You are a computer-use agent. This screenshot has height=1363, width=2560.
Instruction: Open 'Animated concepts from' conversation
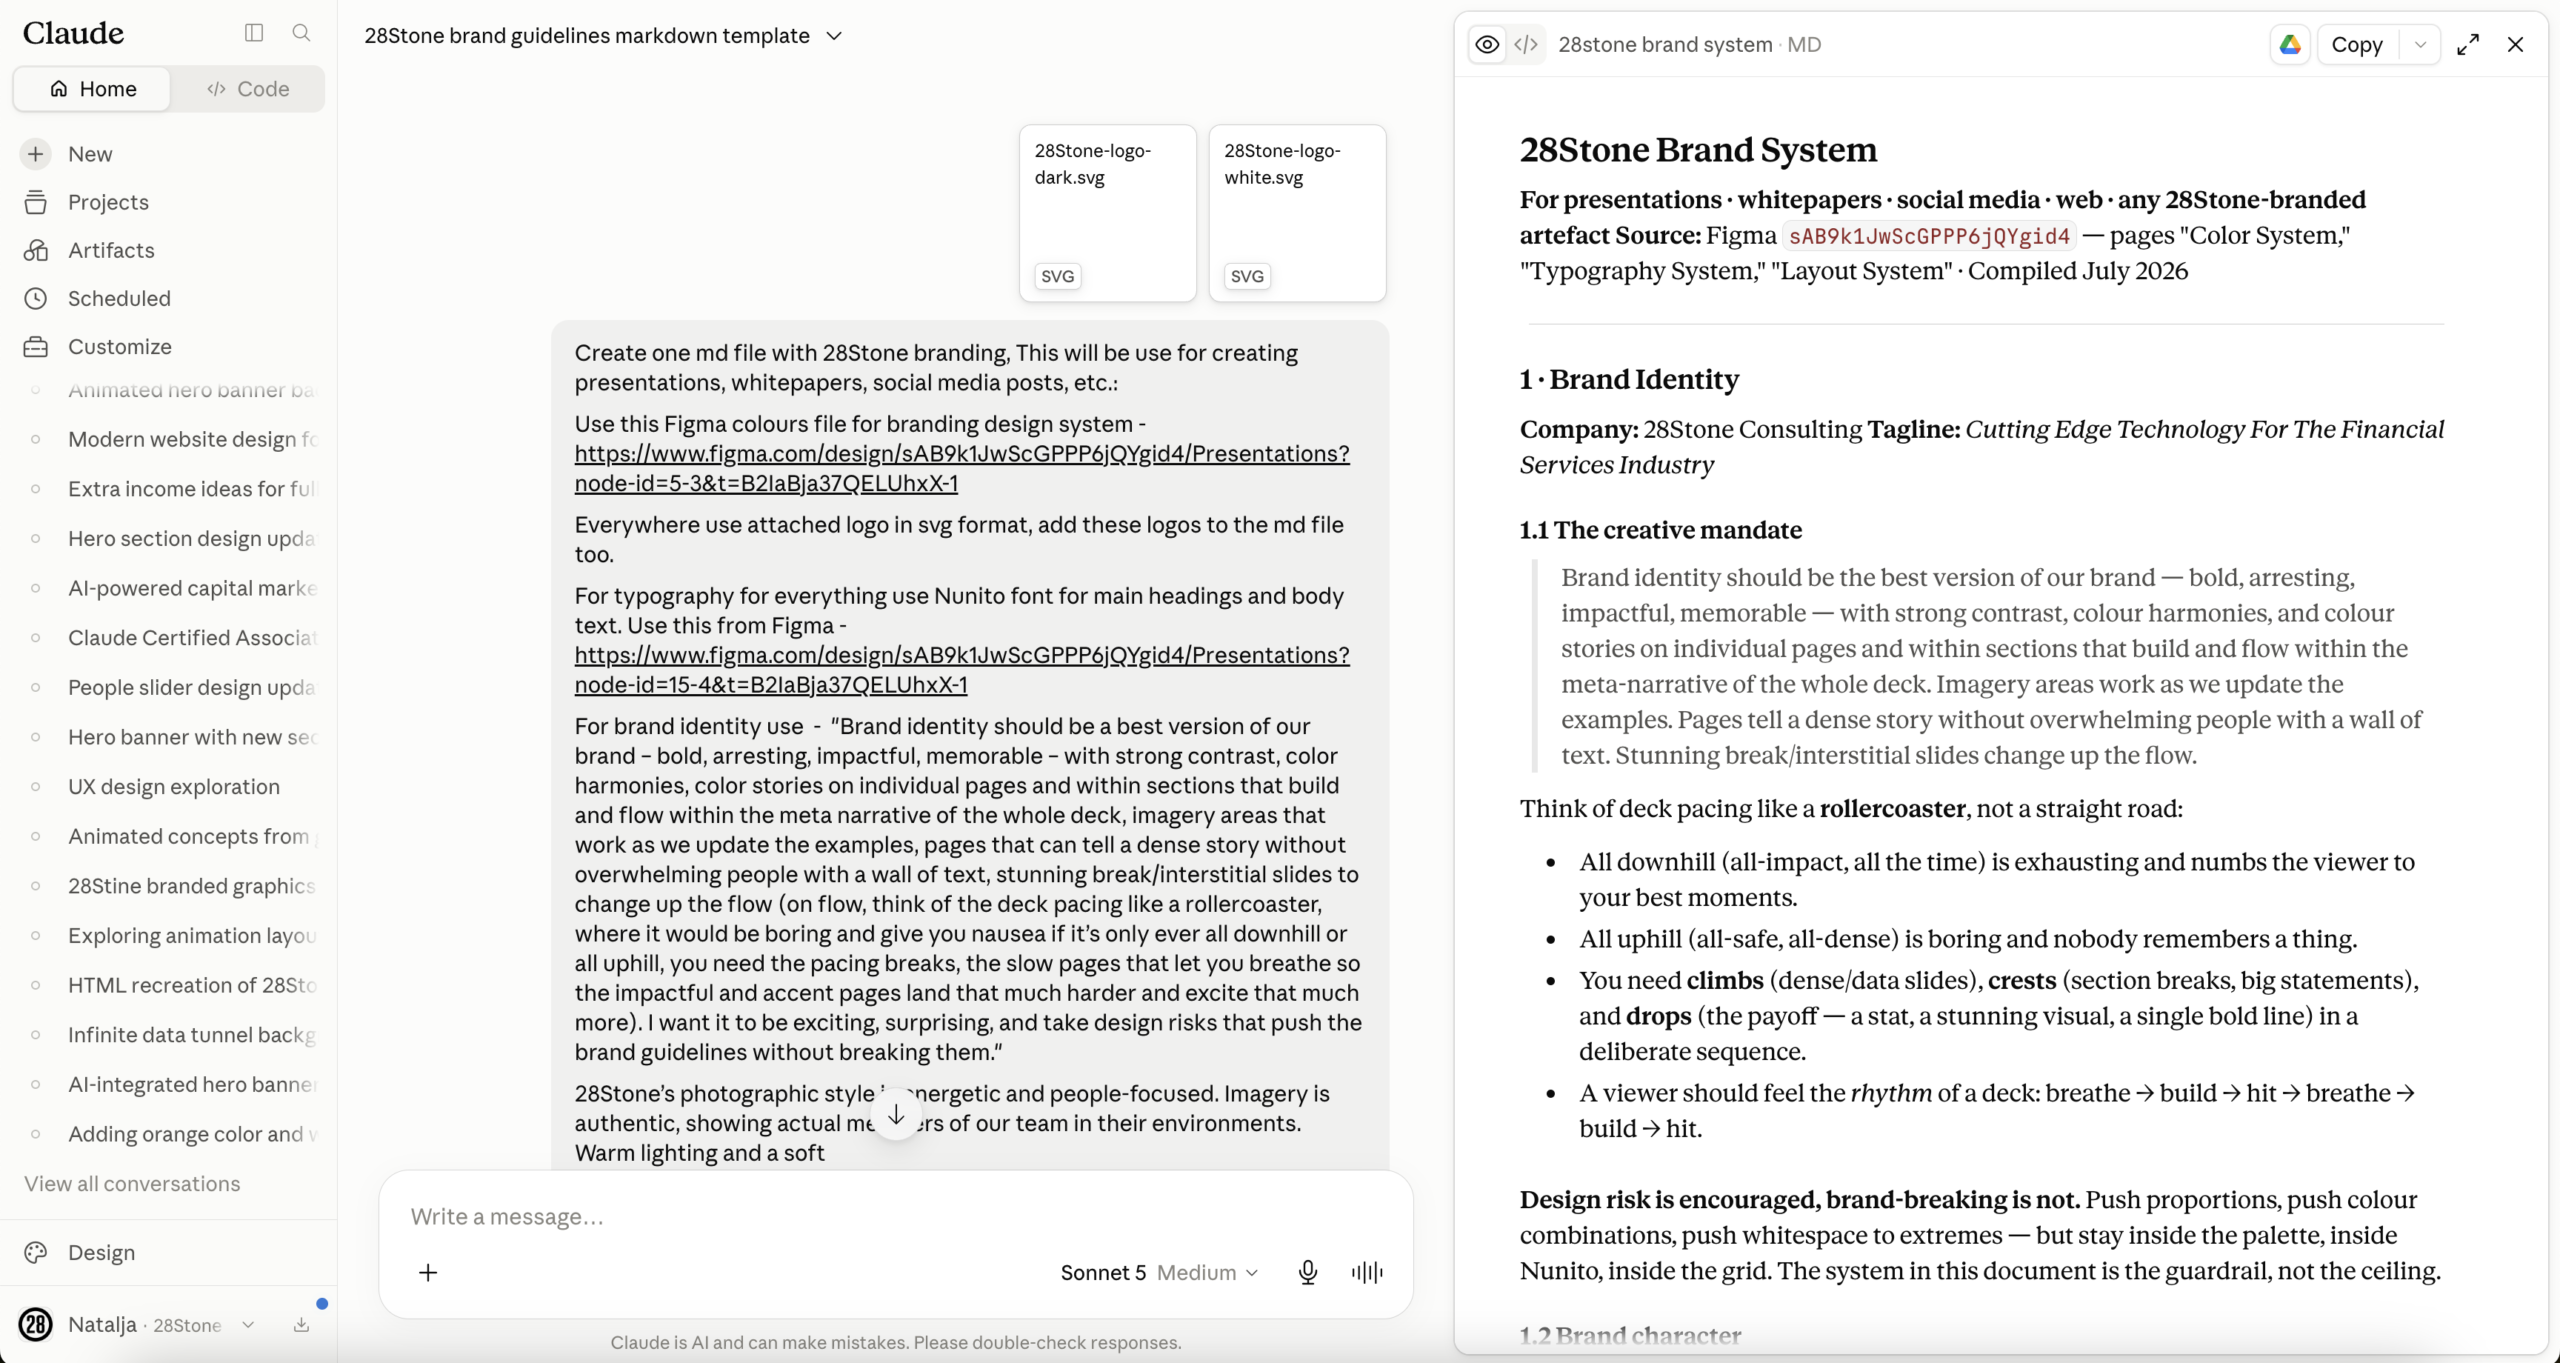pyautogui.click(x=168, y=836)
